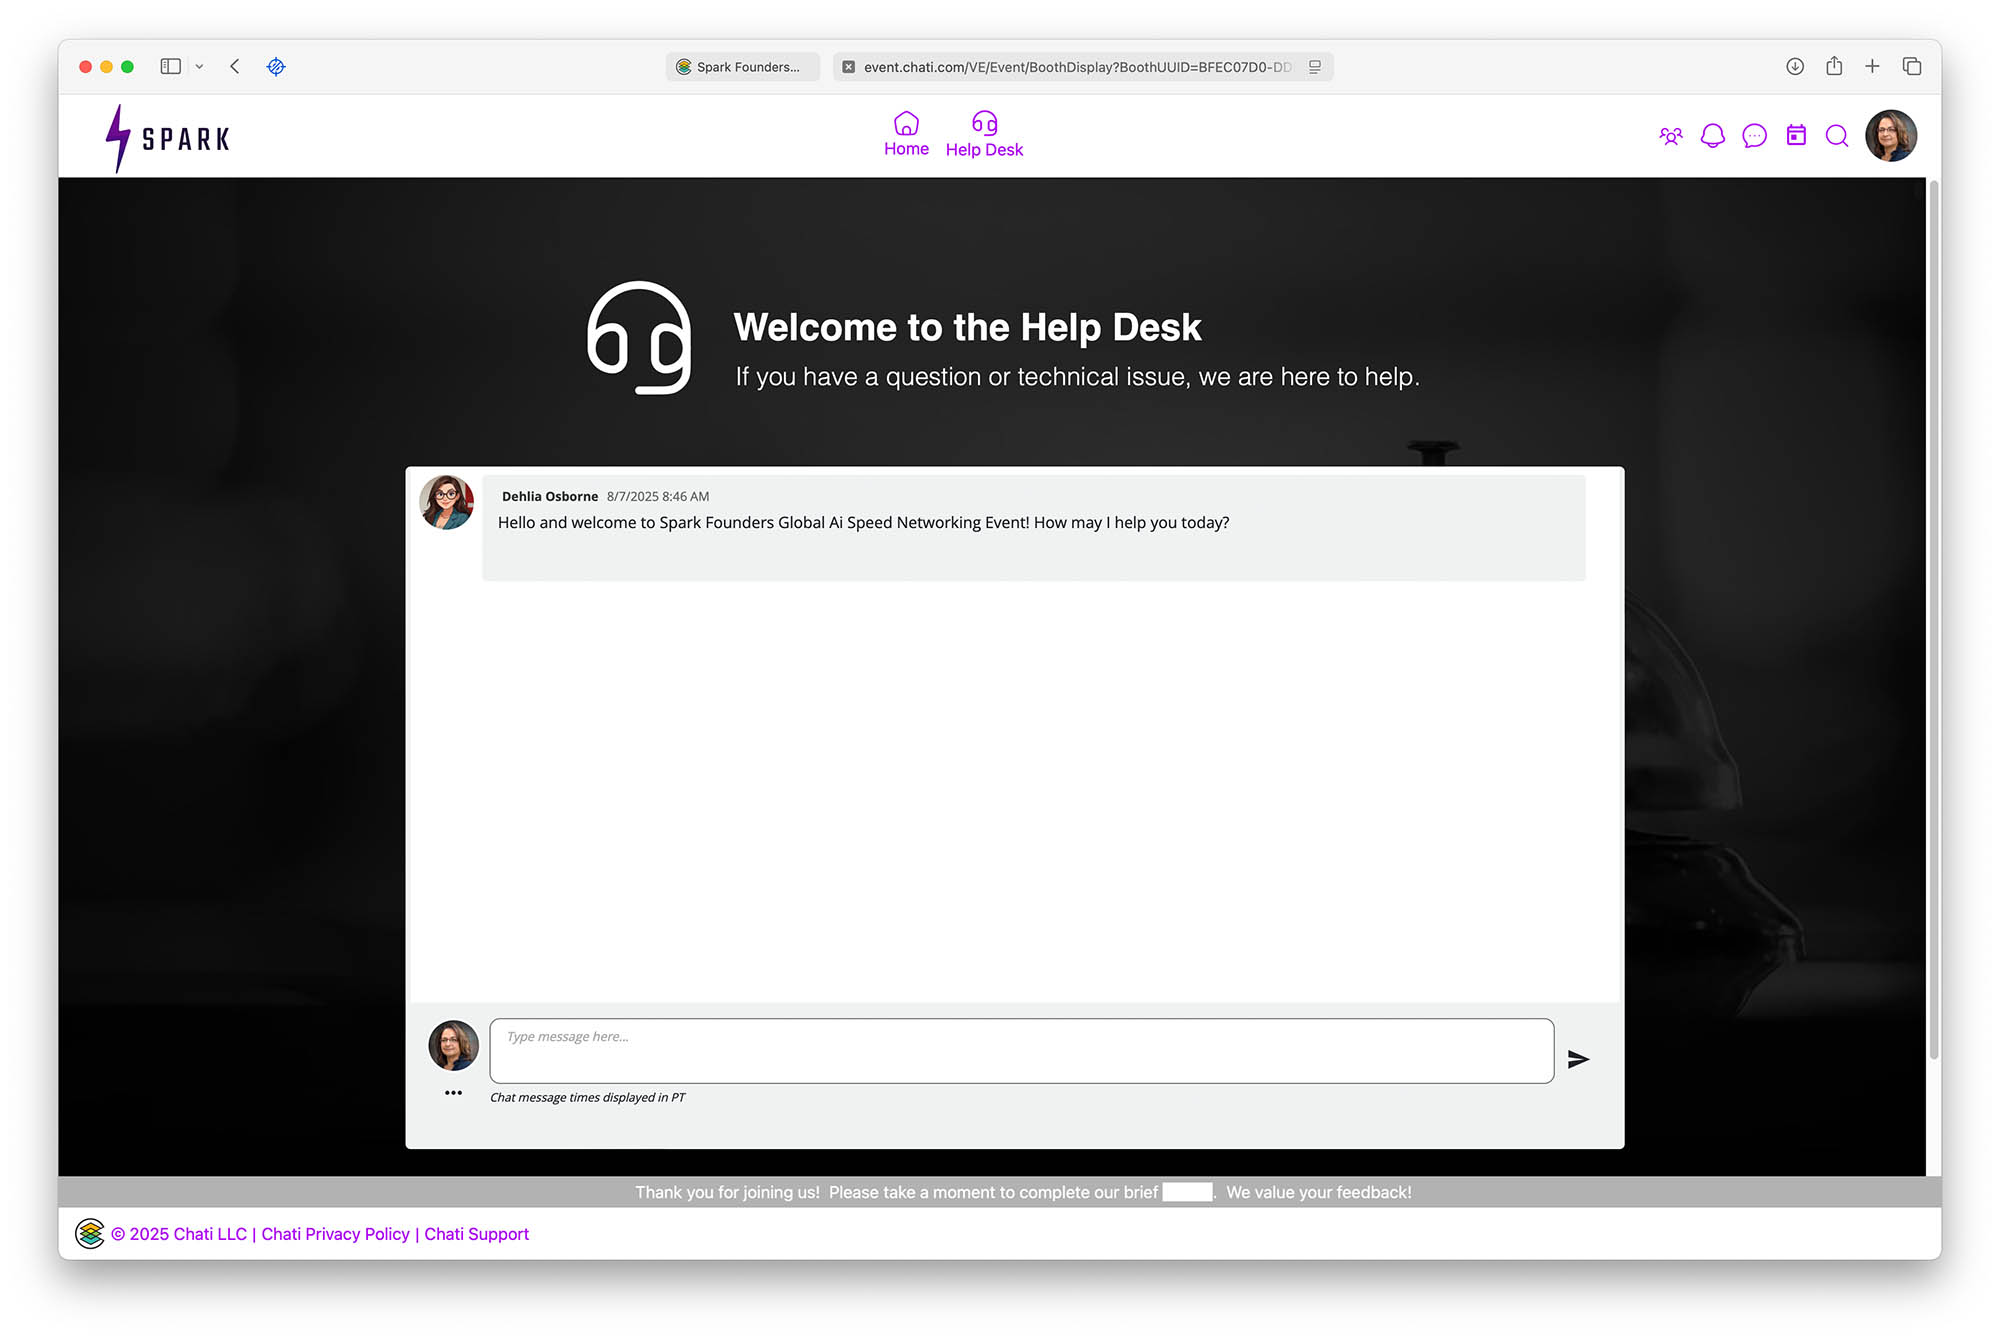The height and width of the screenshot is (1337, 2000).
Task: Select the Help Desk tab
Action: coord(984,135)
